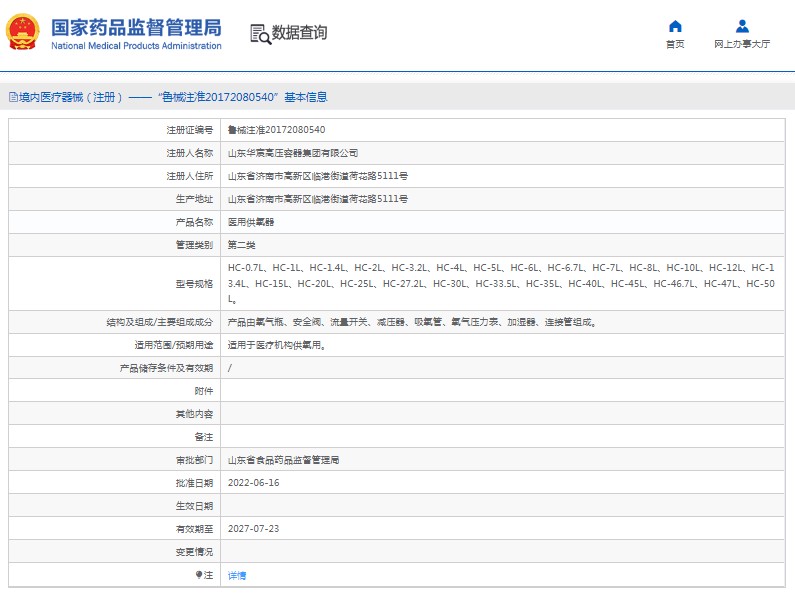Screen dimensions: 795x593
Task: Click National Medical Products Administration text
Action: pos(136,46)
